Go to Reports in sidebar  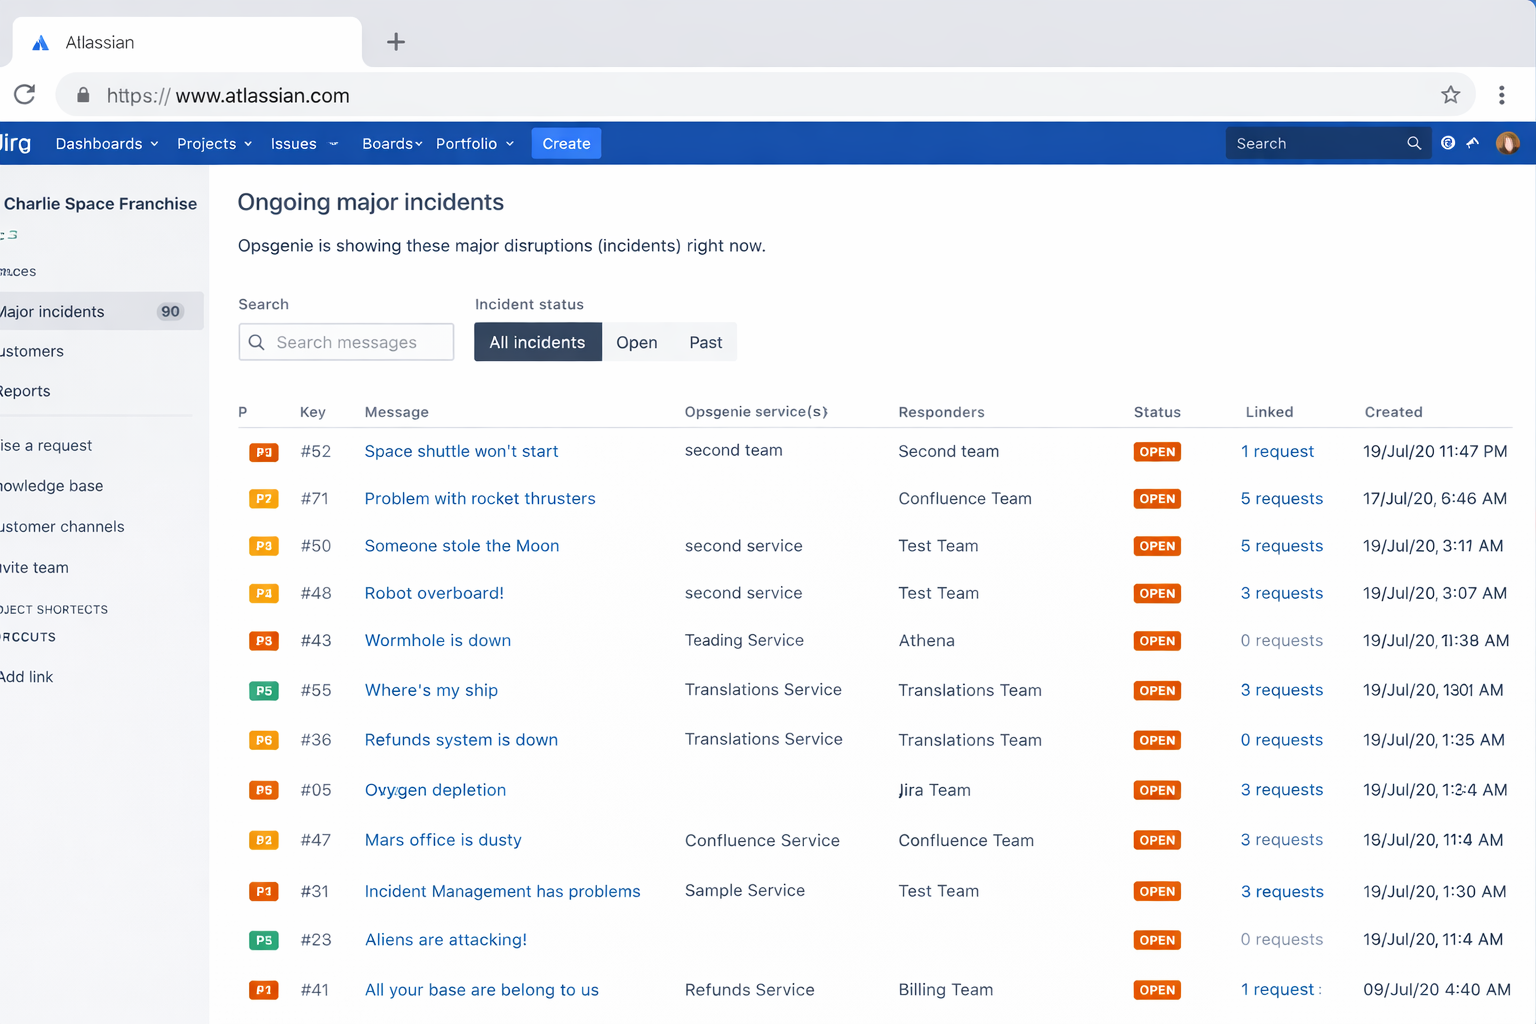click(x=26, y=391)
